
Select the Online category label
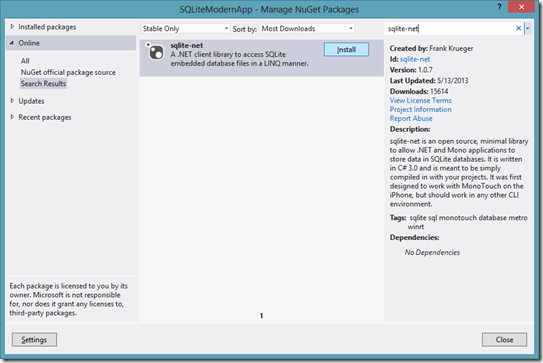pos(29,43)
